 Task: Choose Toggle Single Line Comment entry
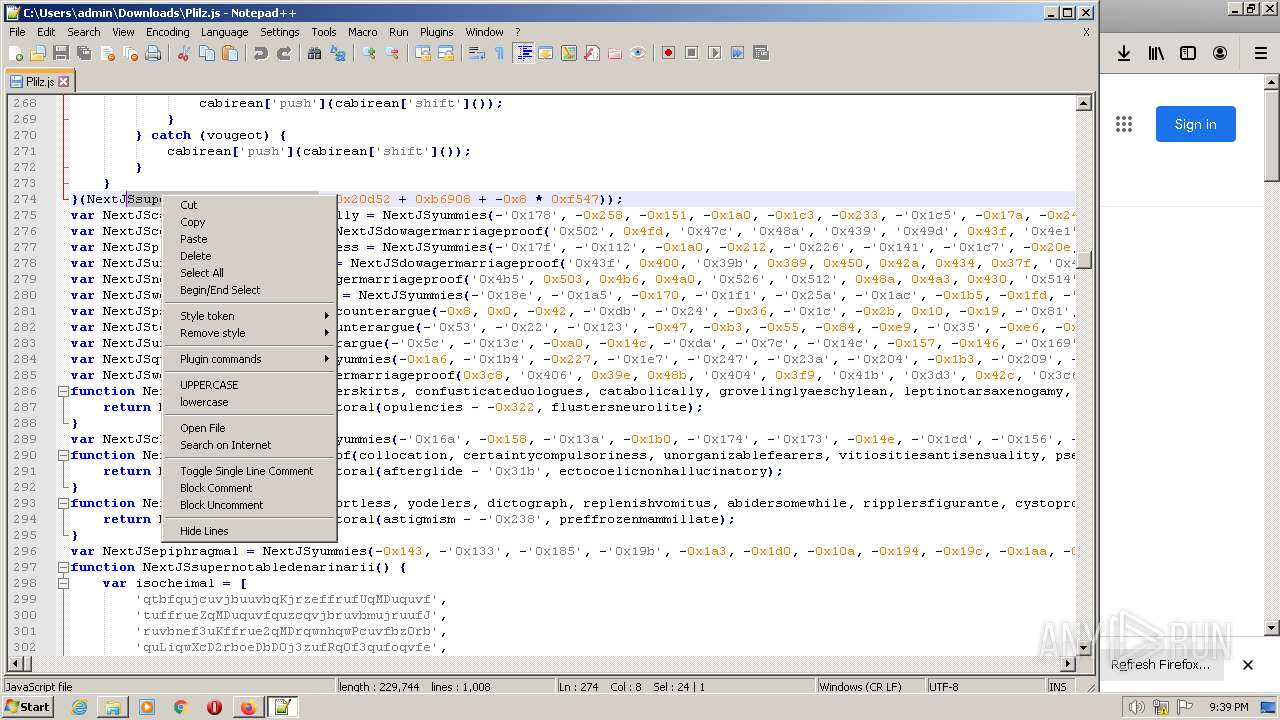tap(249, 471)
